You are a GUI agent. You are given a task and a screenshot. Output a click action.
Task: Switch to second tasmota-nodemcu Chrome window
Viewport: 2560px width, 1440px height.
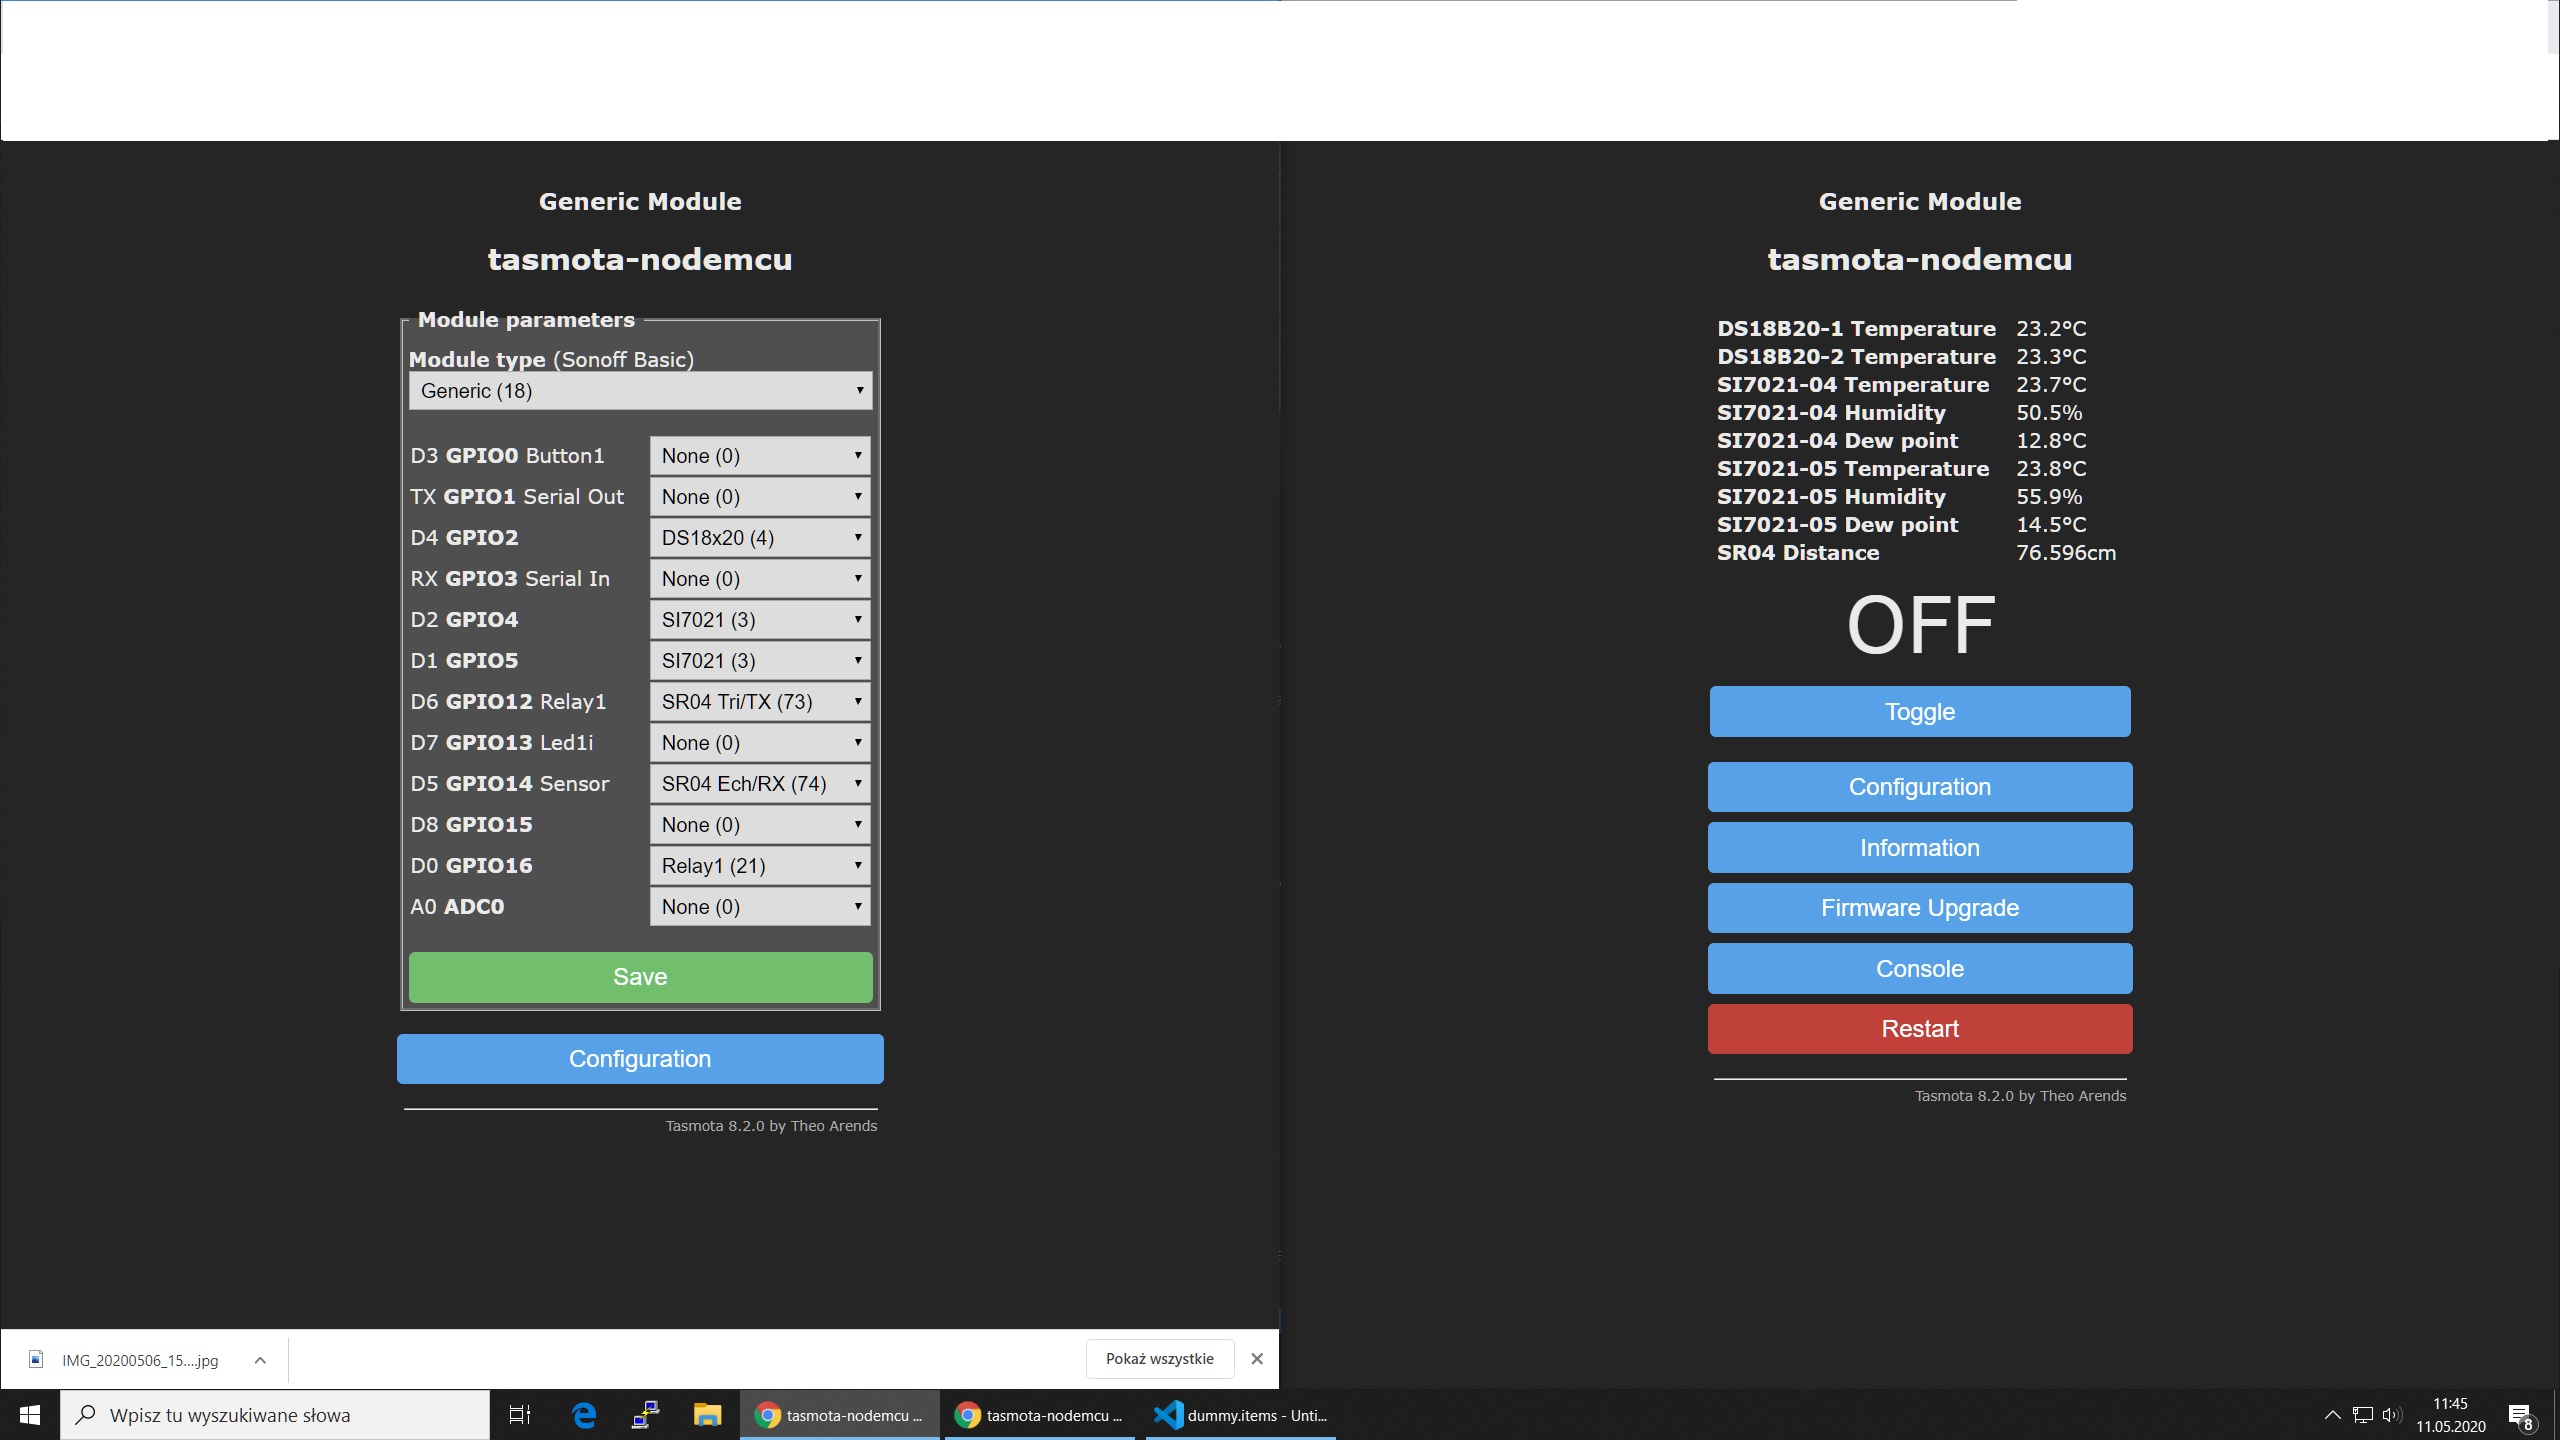pos(1039,1415)
